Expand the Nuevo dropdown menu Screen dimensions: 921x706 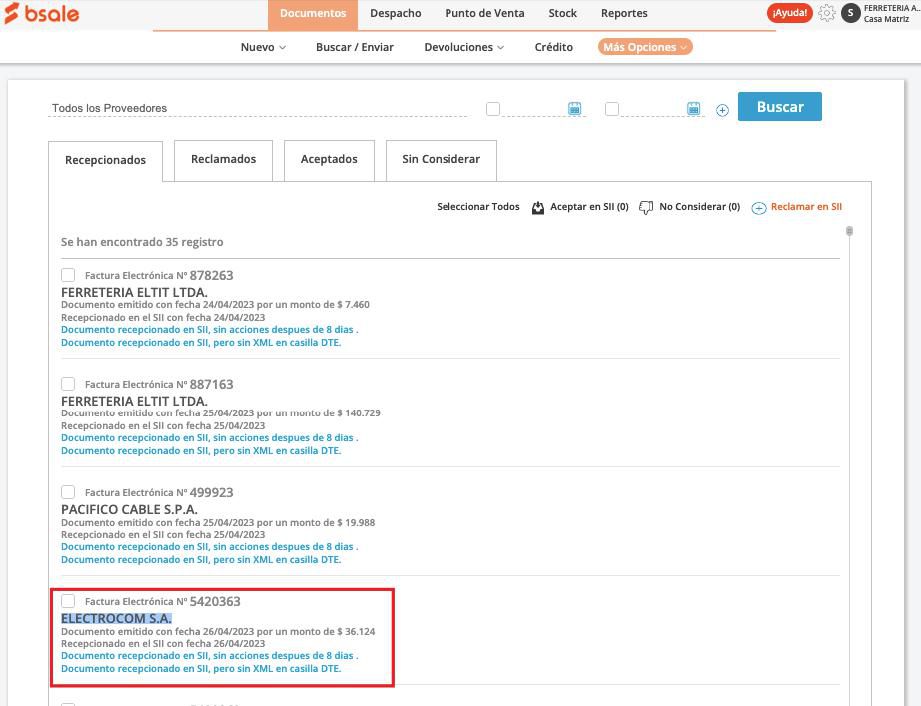coord(263,47)
